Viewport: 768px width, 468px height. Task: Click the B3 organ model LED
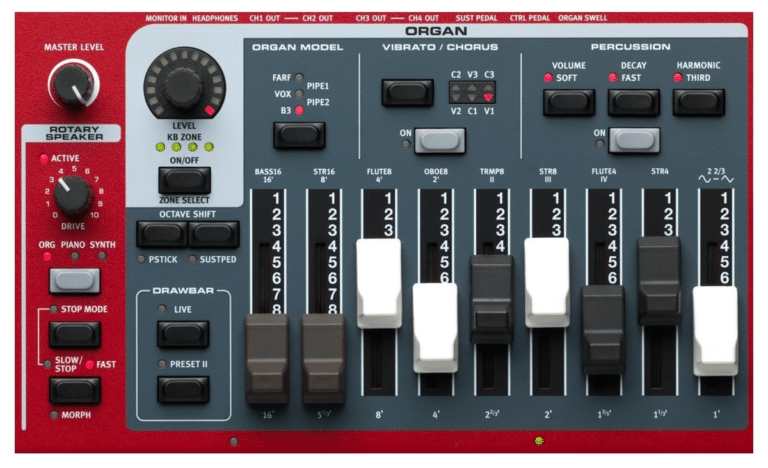(x=299, y=111)
